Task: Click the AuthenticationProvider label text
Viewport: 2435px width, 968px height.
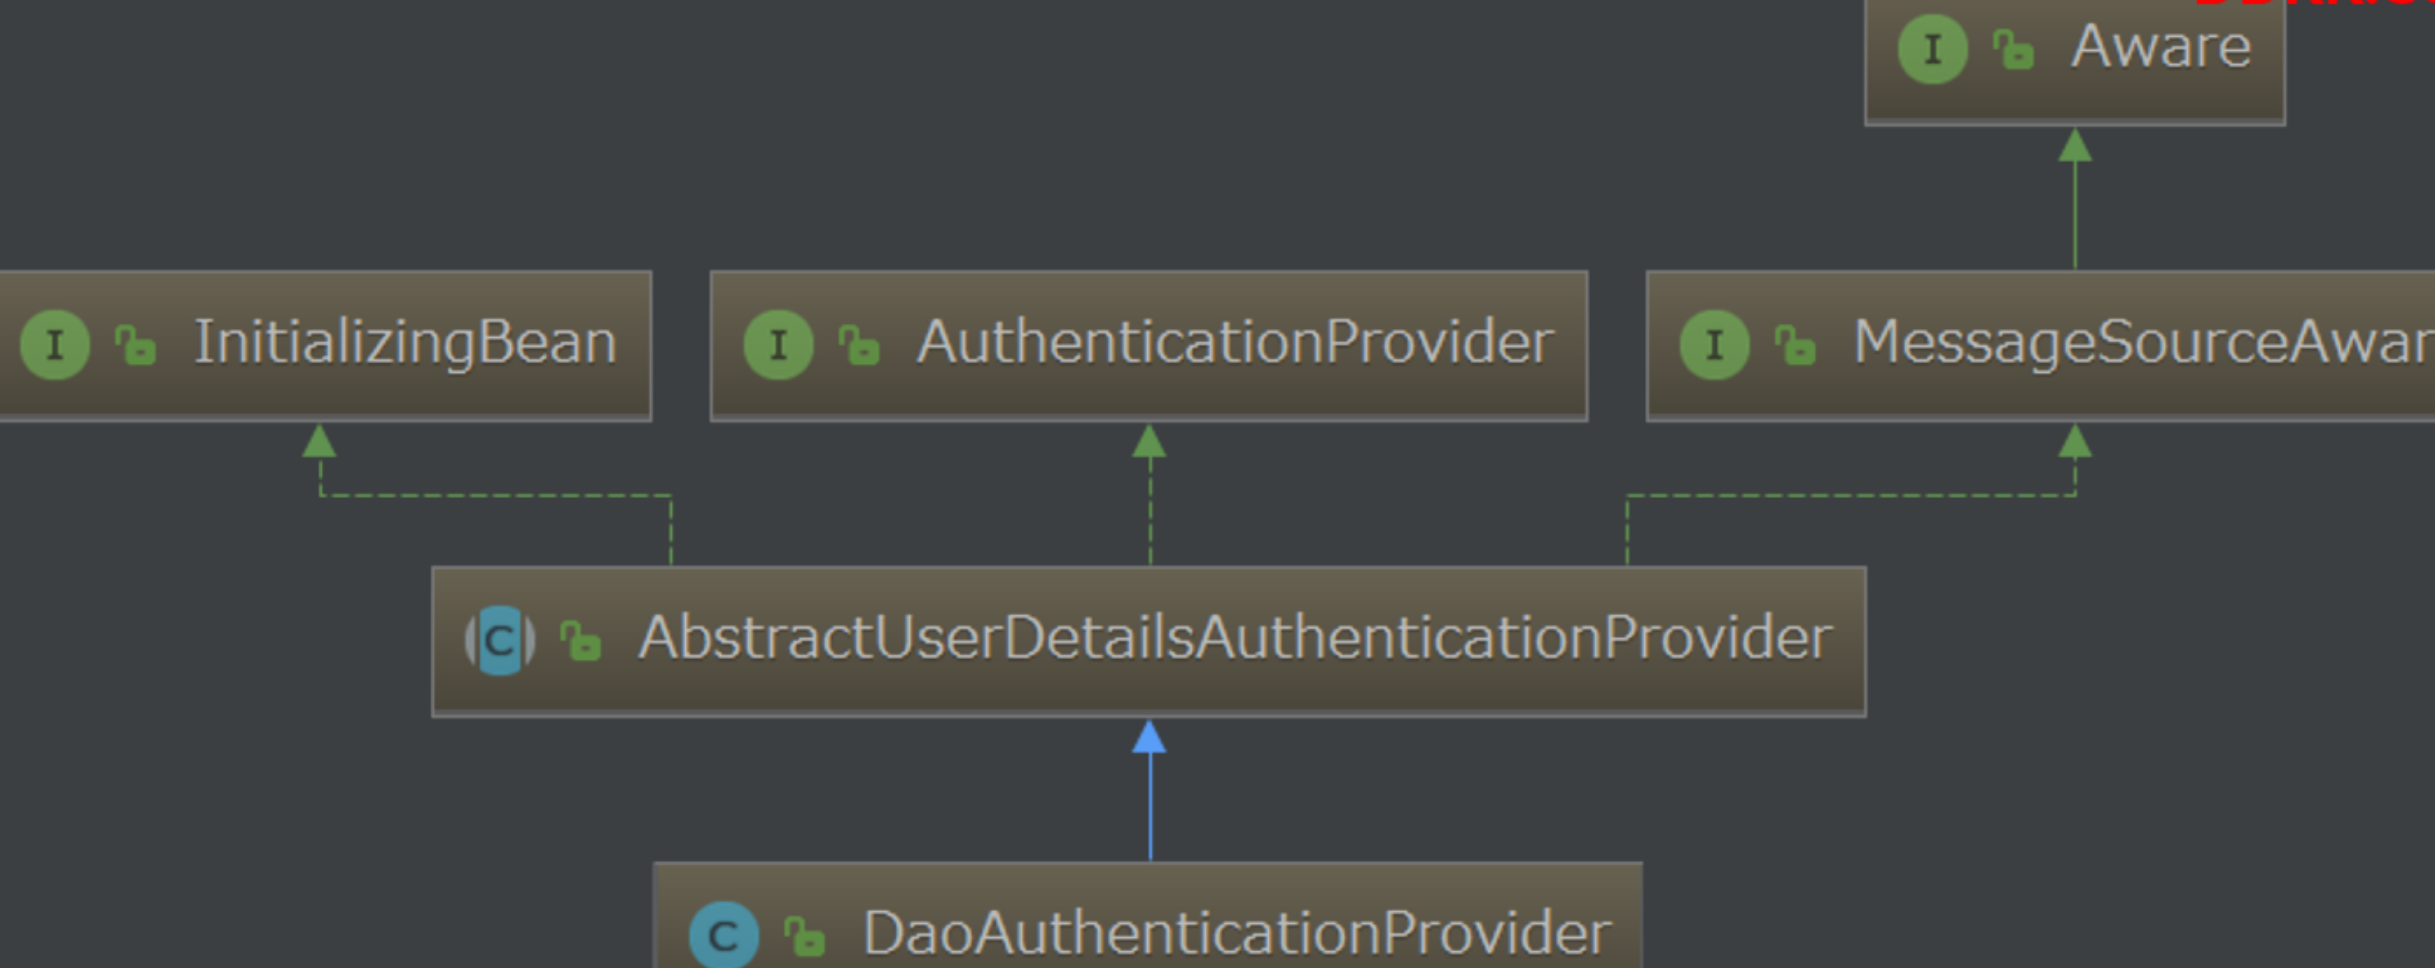Action: (1235, 343)
